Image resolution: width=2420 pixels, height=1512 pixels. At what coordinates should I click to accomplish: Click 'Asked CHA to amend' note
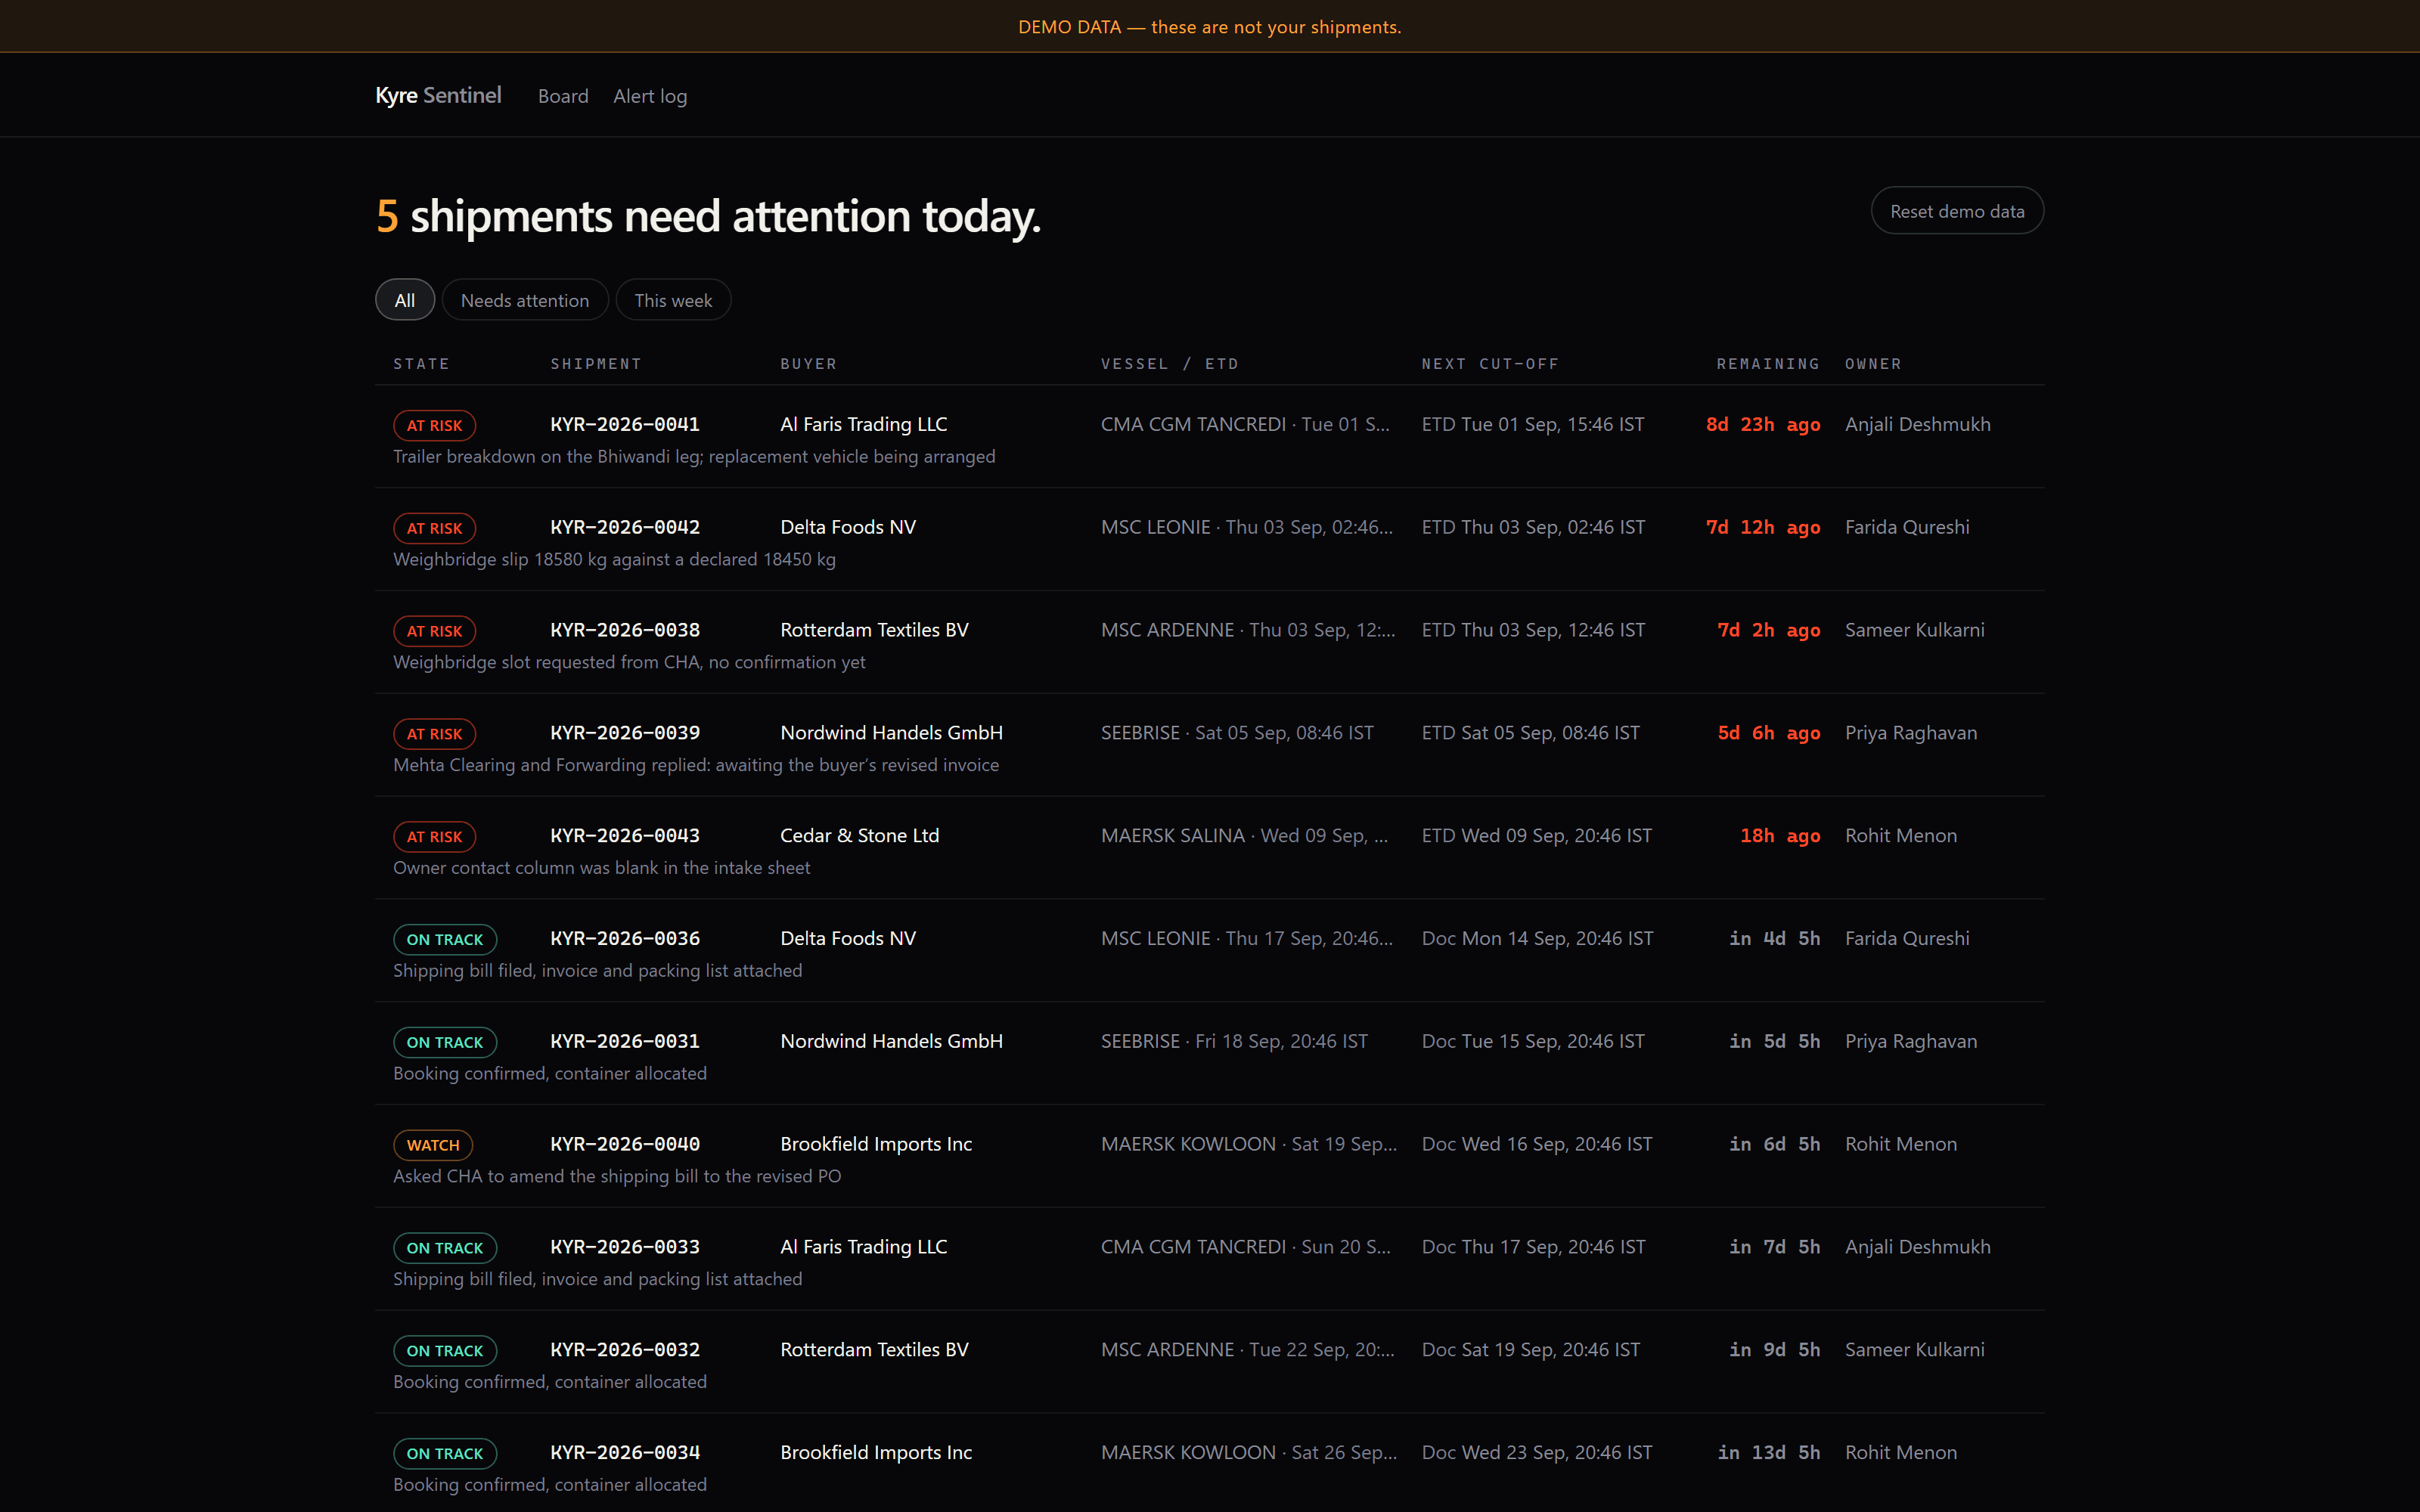pos(617,1177)
